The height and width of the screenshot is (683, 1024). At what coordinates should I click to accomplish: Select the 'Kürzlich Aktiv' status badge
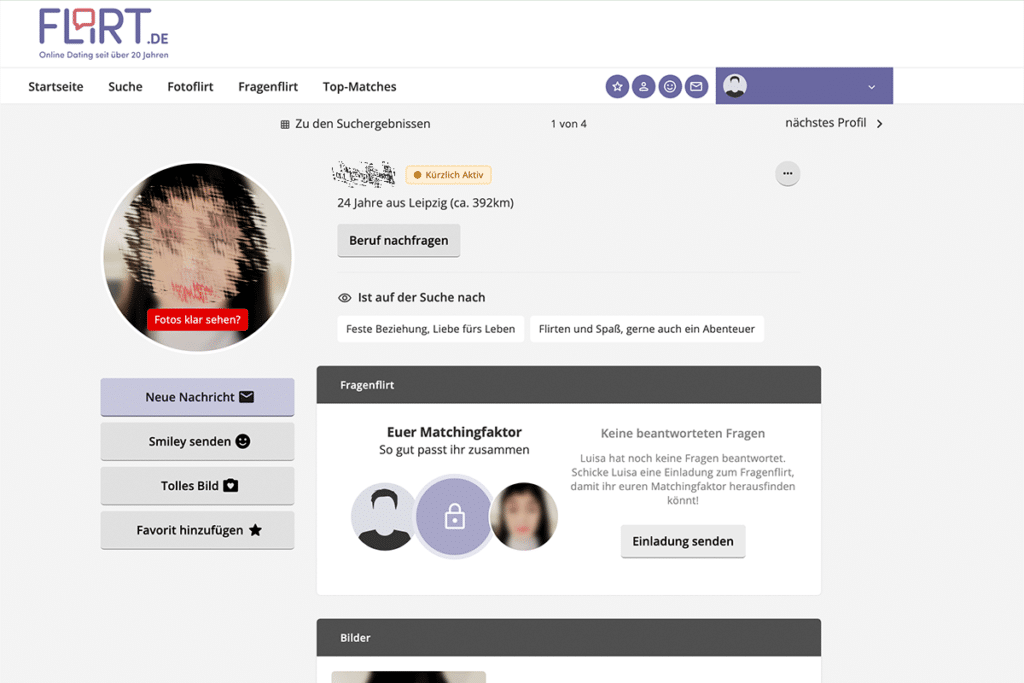[x=448, y=174]
